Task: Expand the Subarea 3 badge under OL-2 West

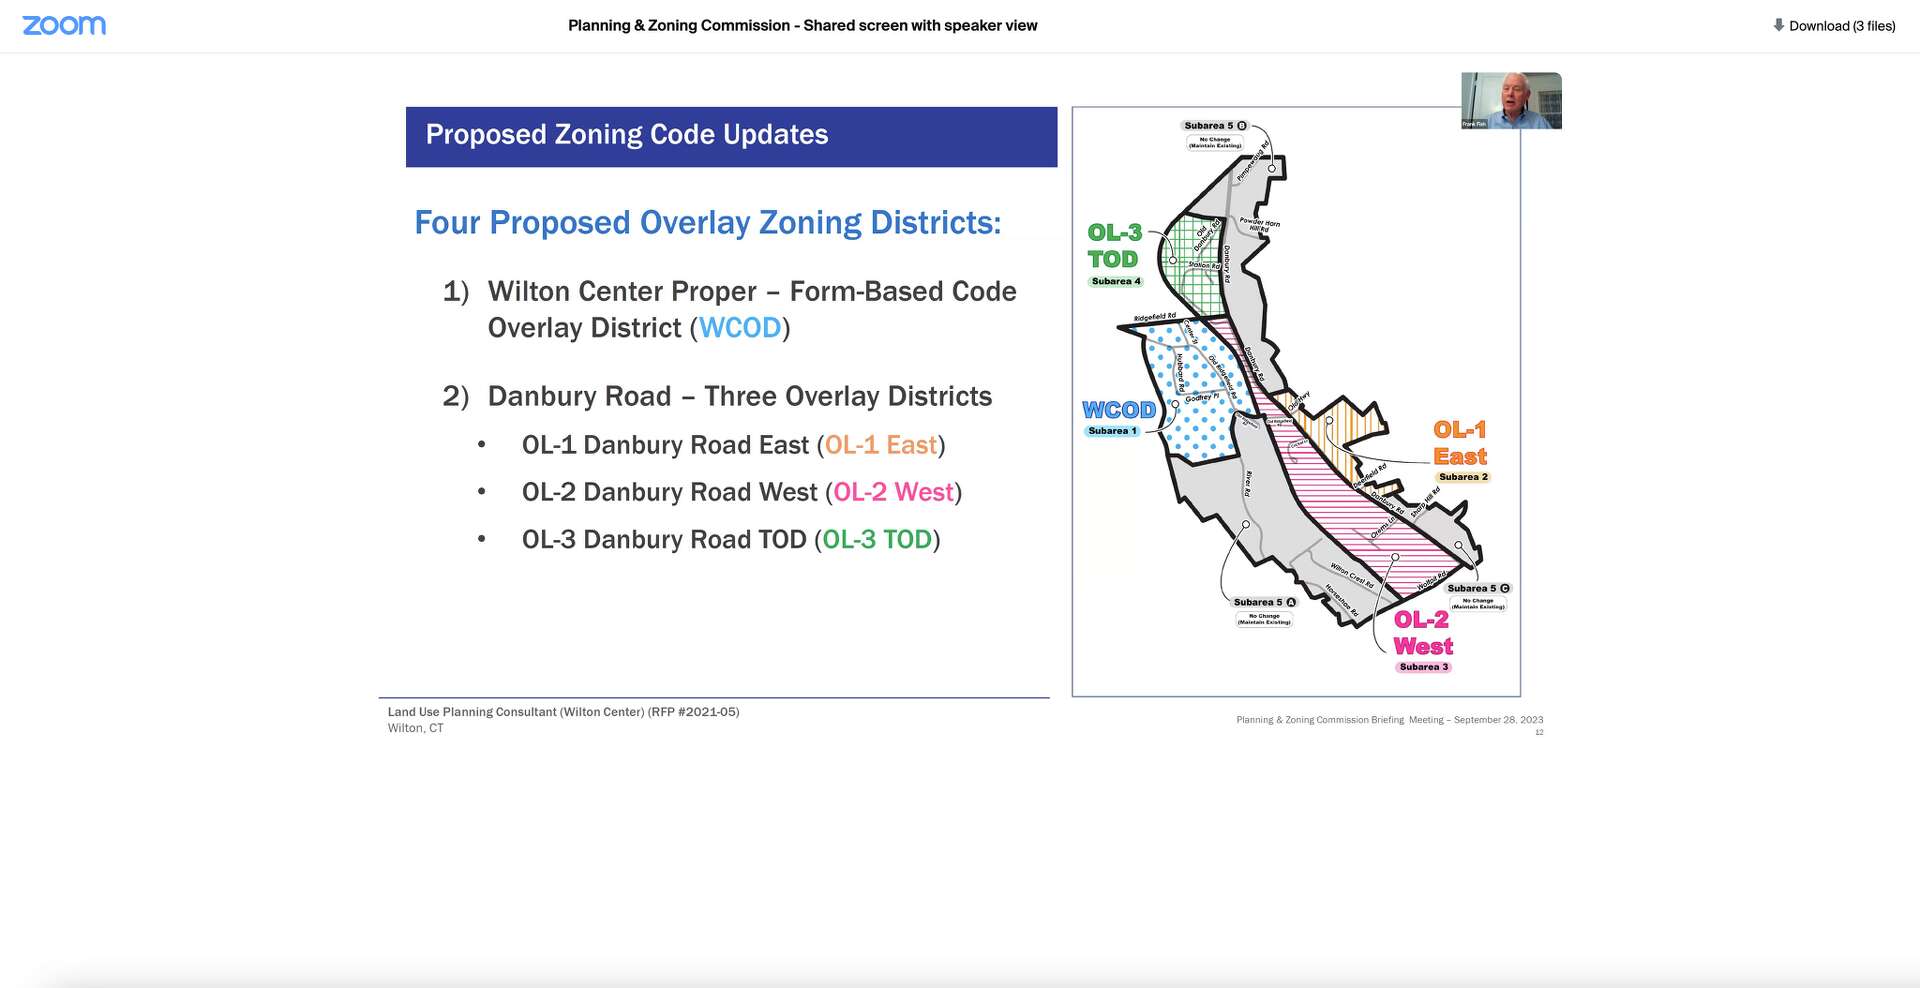Action: coord(1423,665)
